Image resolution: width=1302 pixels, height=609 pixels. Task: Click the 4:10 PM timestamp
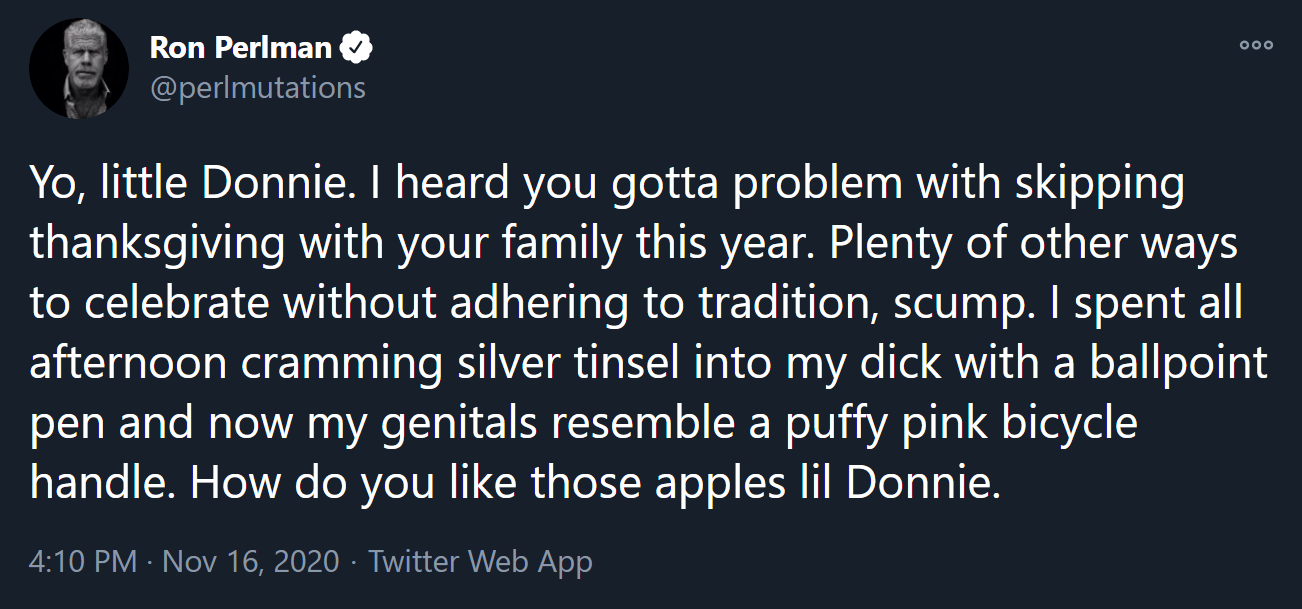coord(82,561)
